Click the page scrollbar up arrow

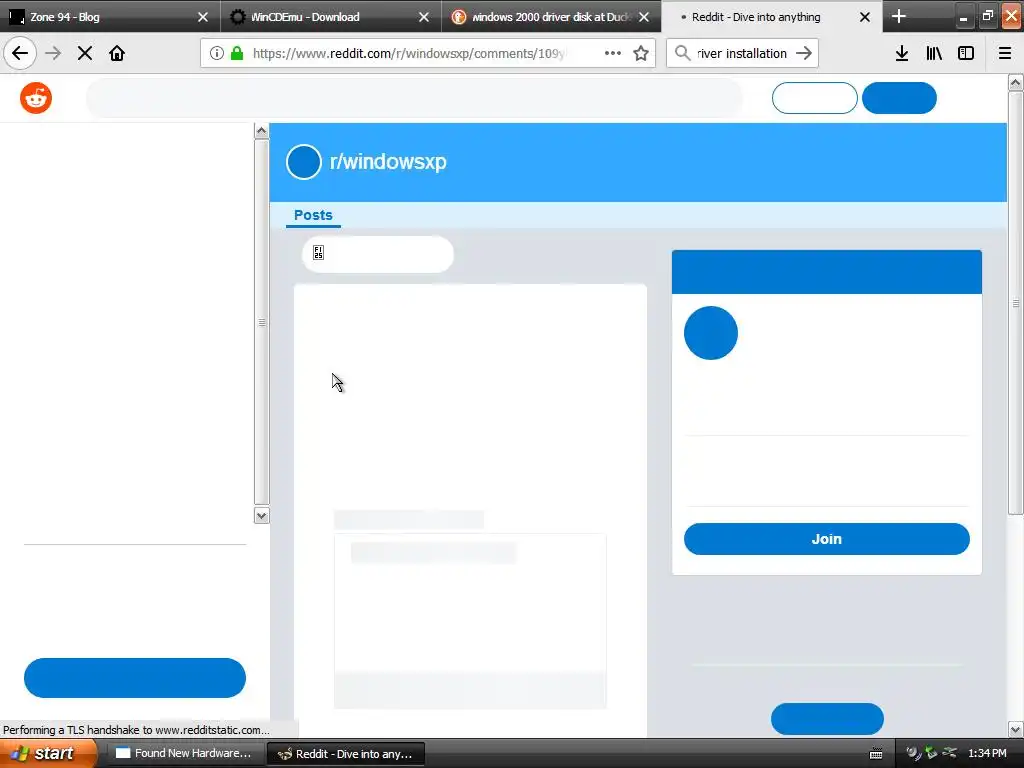click(1016, 82)
